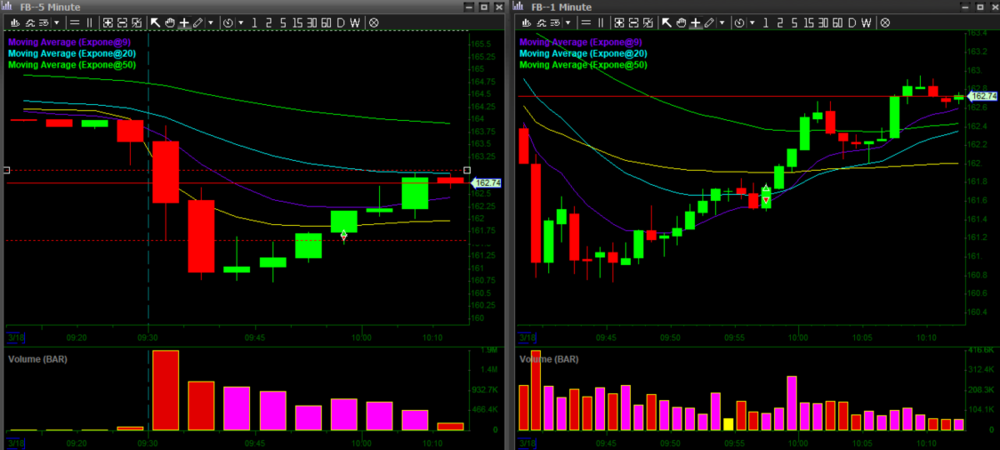Open chart type dropdown arrow in 5 Minute toolbar
The image size is (1000, 450).
pyautogui.click(x=56, y=22)
